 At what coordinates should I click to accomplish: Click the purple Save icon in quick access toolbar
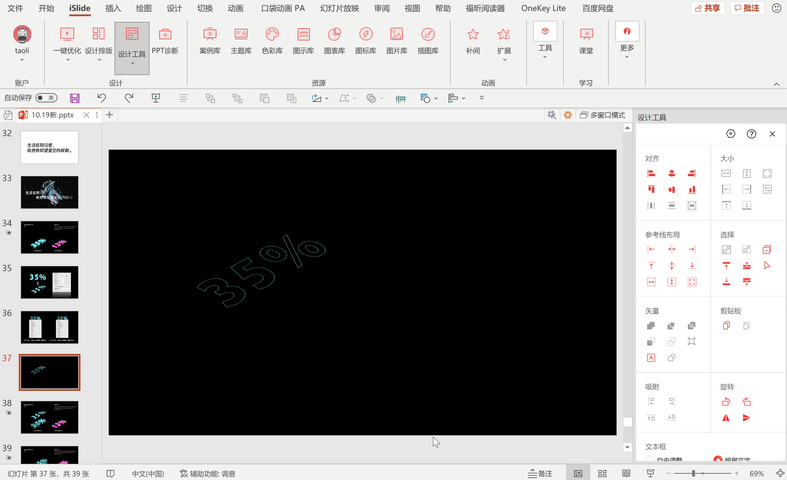tap(75, 98)
